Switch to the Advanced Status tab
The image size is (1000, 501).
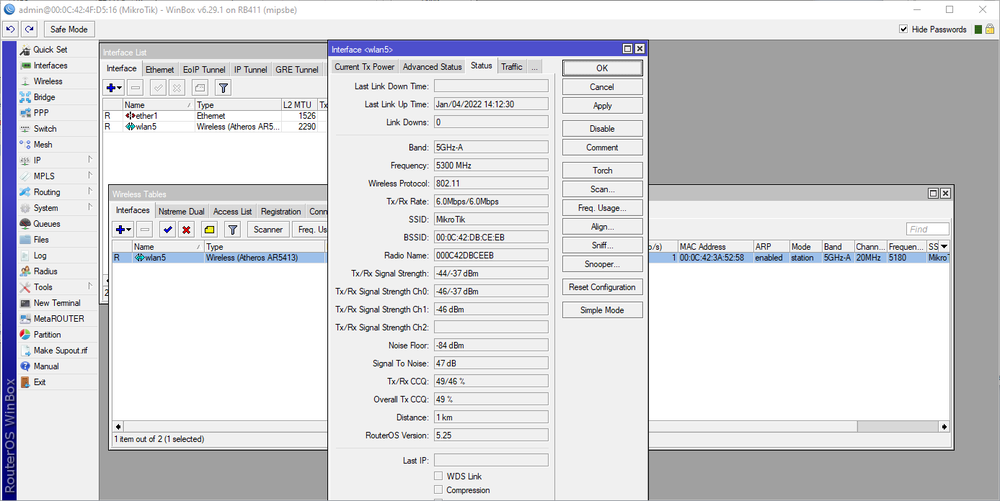pyautogui.click(x=432, y=67)
